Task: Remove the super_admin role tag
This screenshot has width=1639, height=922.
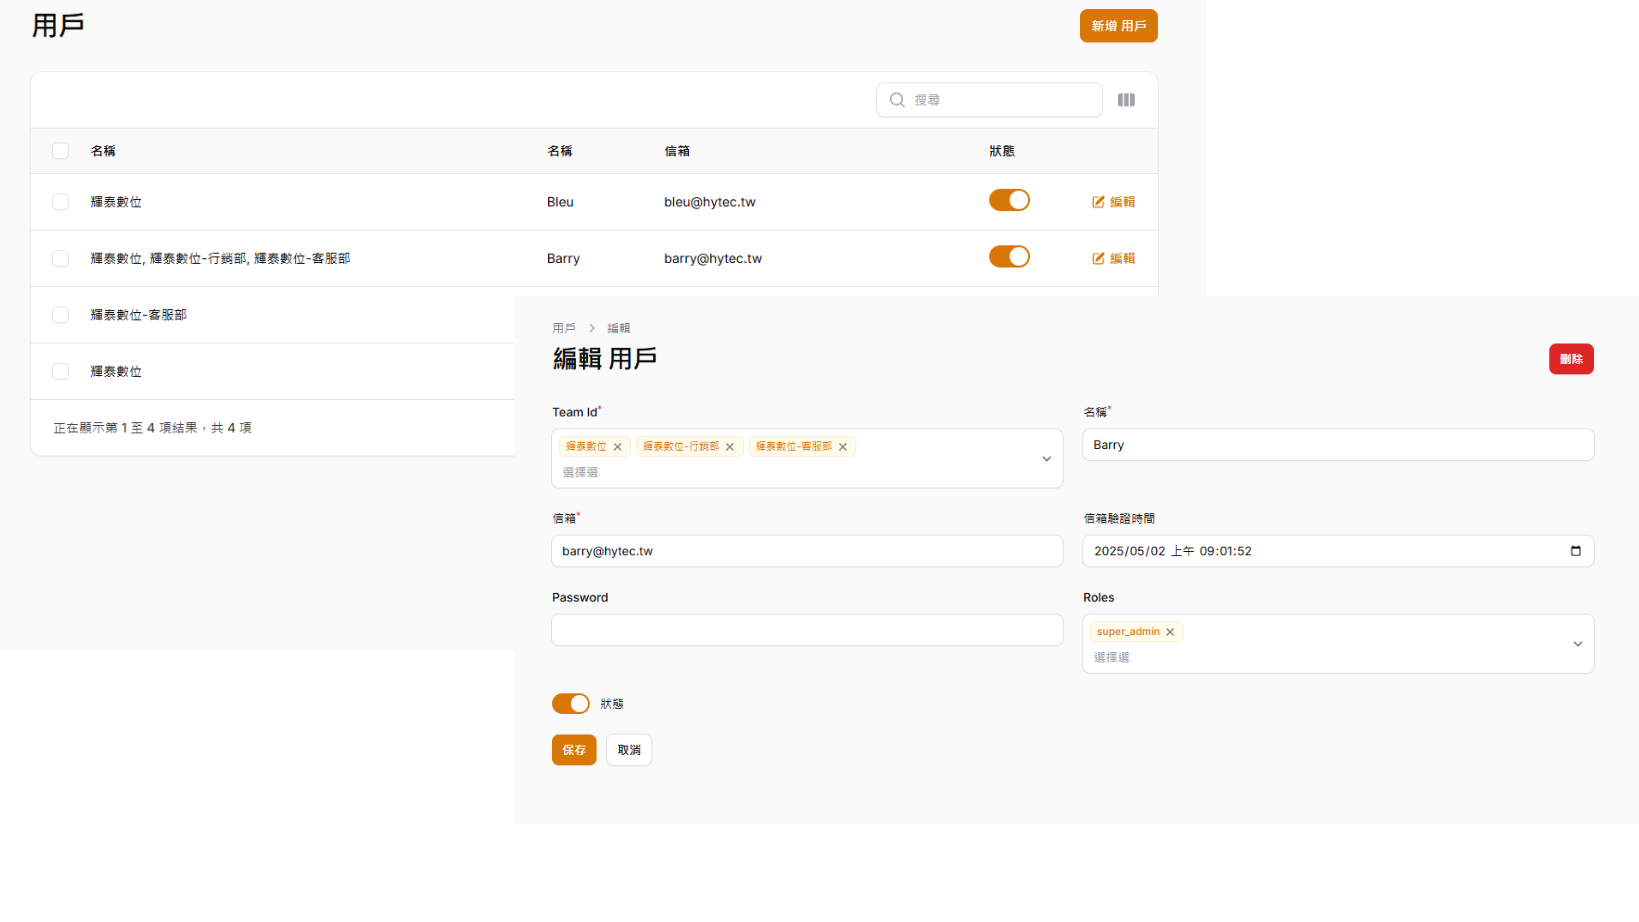Action: pyautogui.click(x=1170, y=632)
